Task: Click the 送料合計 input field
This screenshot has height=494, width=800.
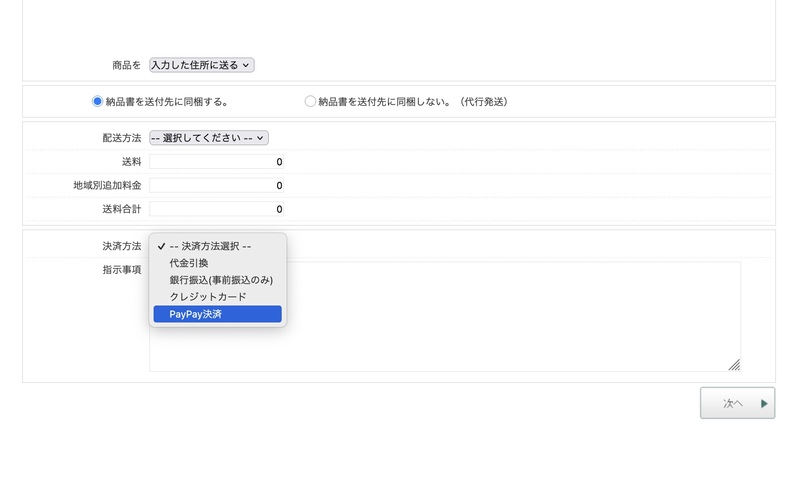Action: pyautogui.click(x=216, y=209)
